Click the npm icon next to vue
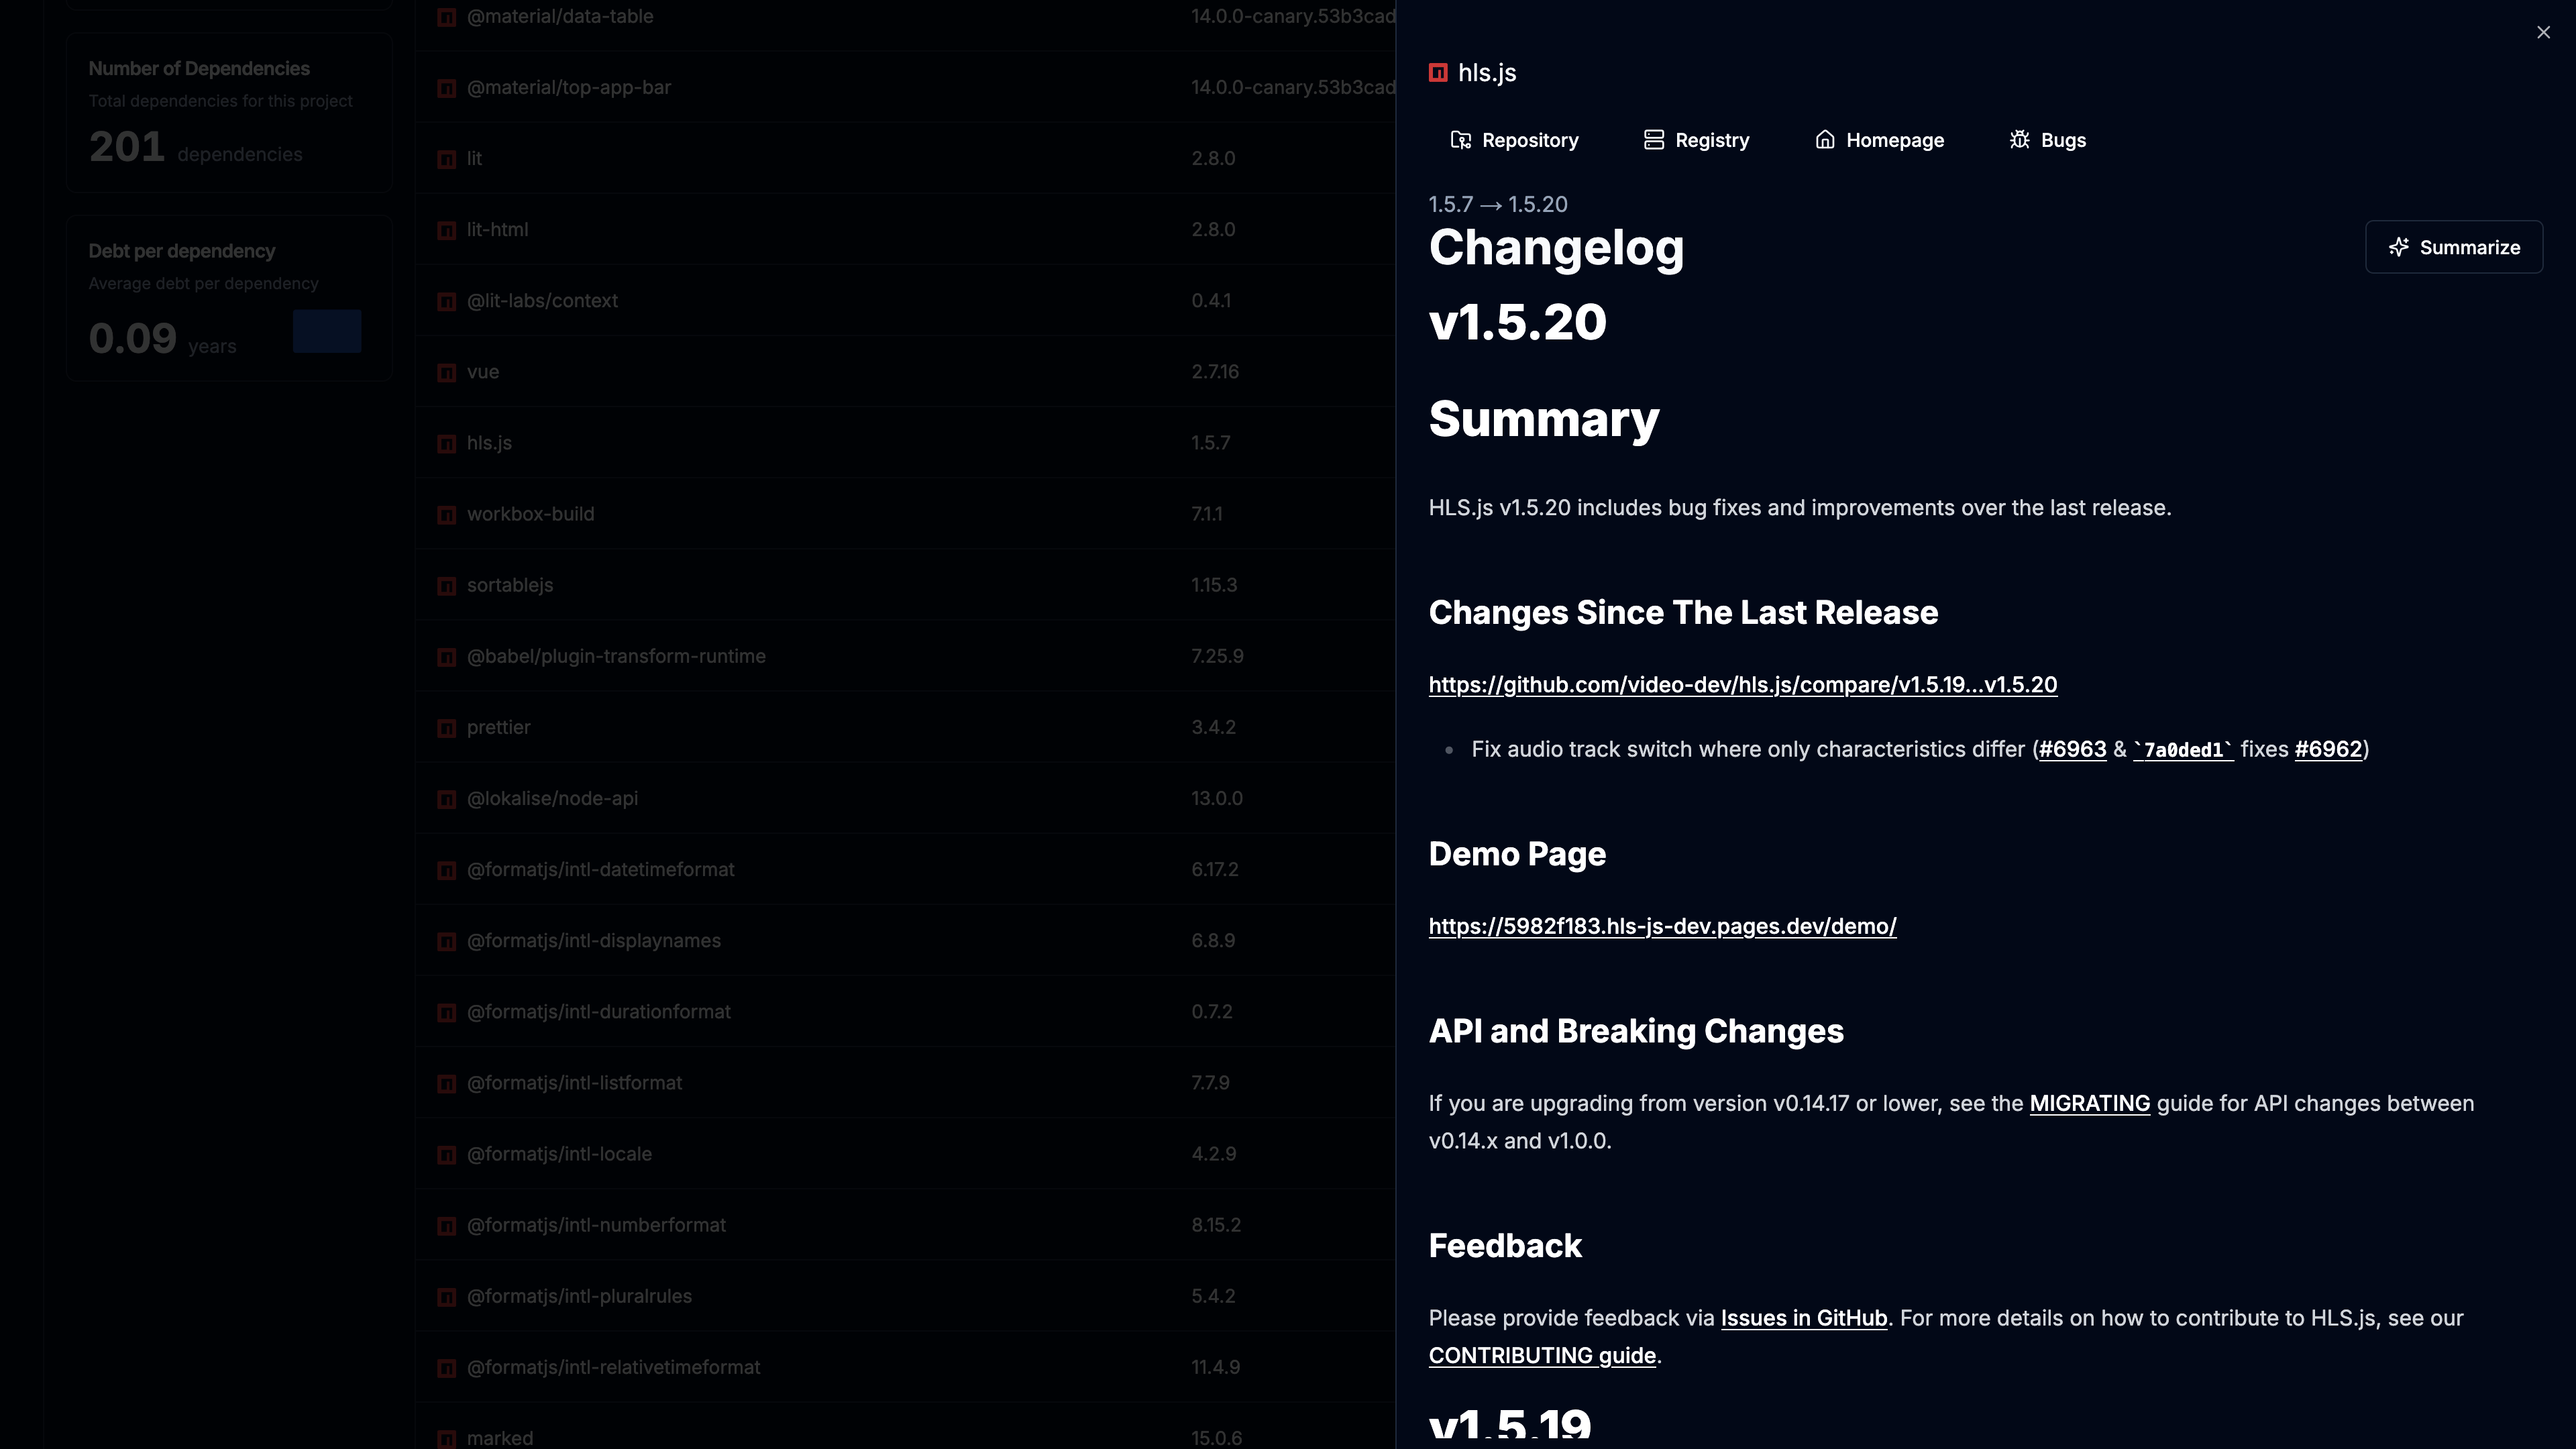 [x=447, y=373]
